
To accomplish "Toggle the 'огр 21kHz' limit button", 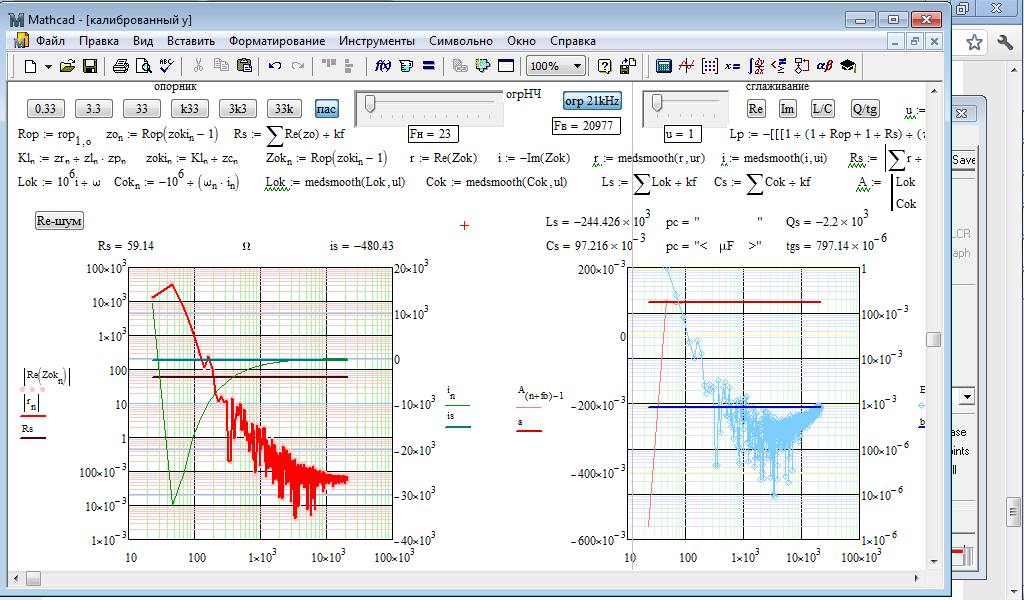I will point(592,102).
